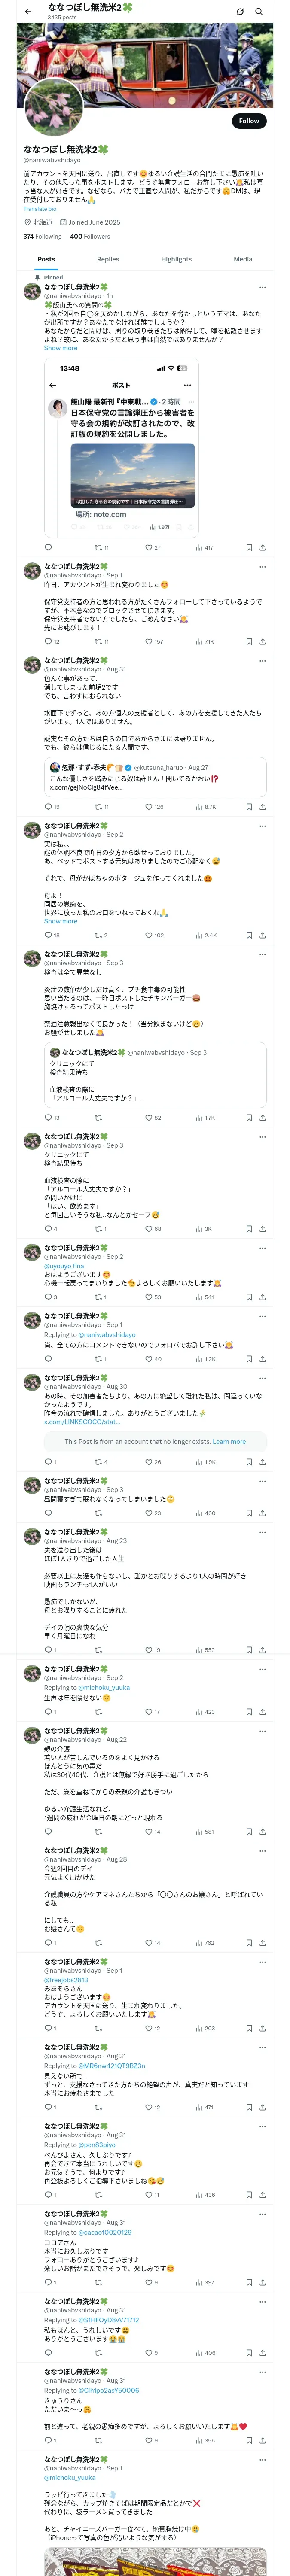Bookmark the pinned post

coord(249,548)
